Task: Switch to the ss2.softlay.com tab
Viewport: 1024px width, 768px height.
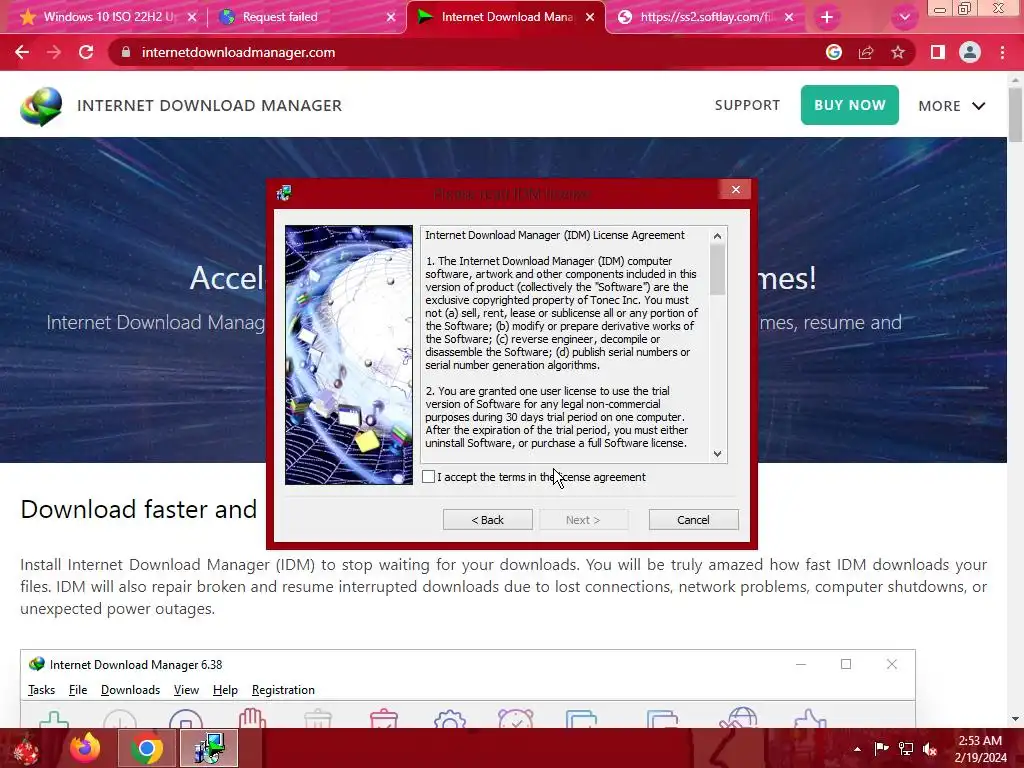Action: (x=704, y=17)
